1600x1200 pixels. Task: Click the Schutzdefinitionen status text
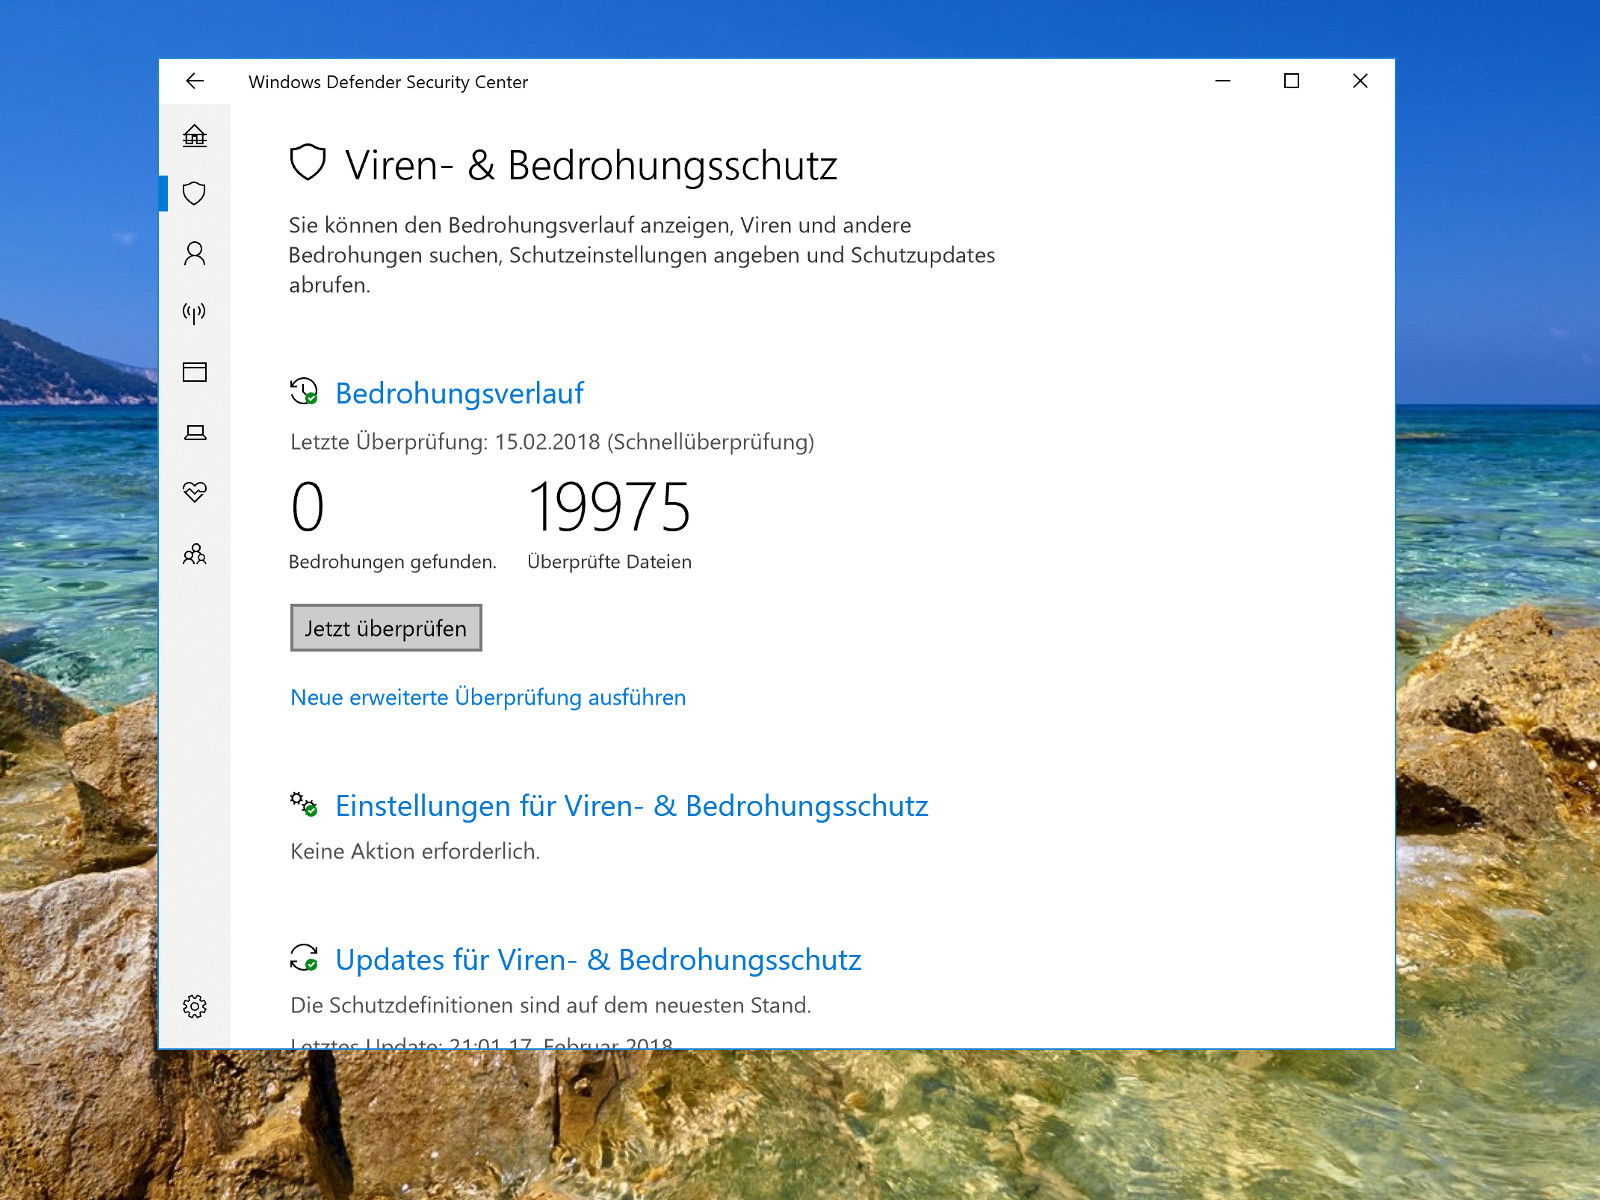[x=551, y=1006]
